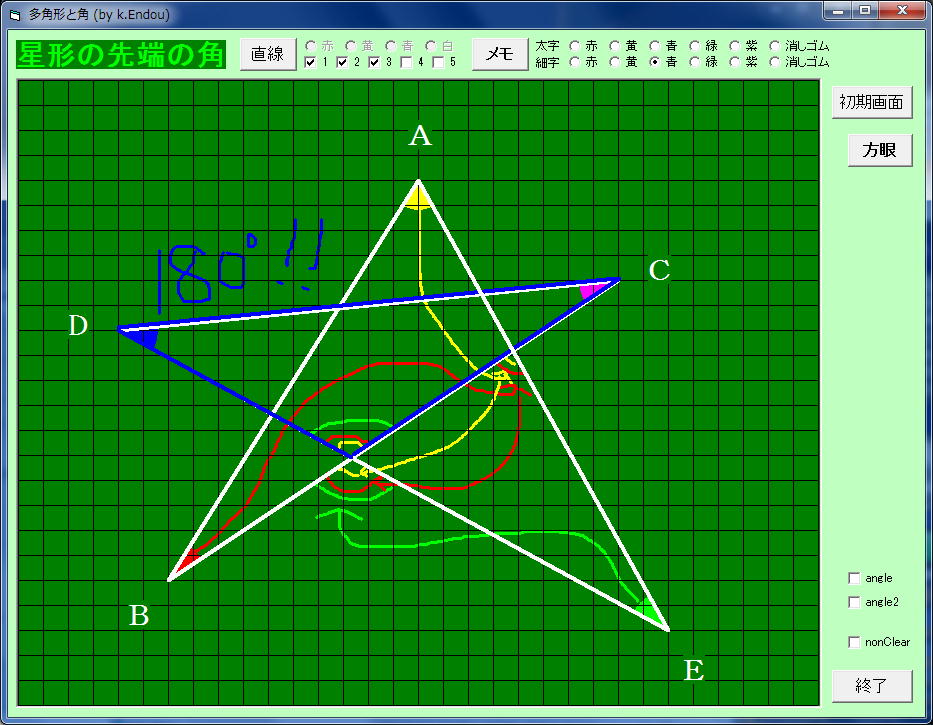This screenshot has height=725, width=933.
Task: Select disabled 赤 line color radio
Action: click(x=310, y=46)
